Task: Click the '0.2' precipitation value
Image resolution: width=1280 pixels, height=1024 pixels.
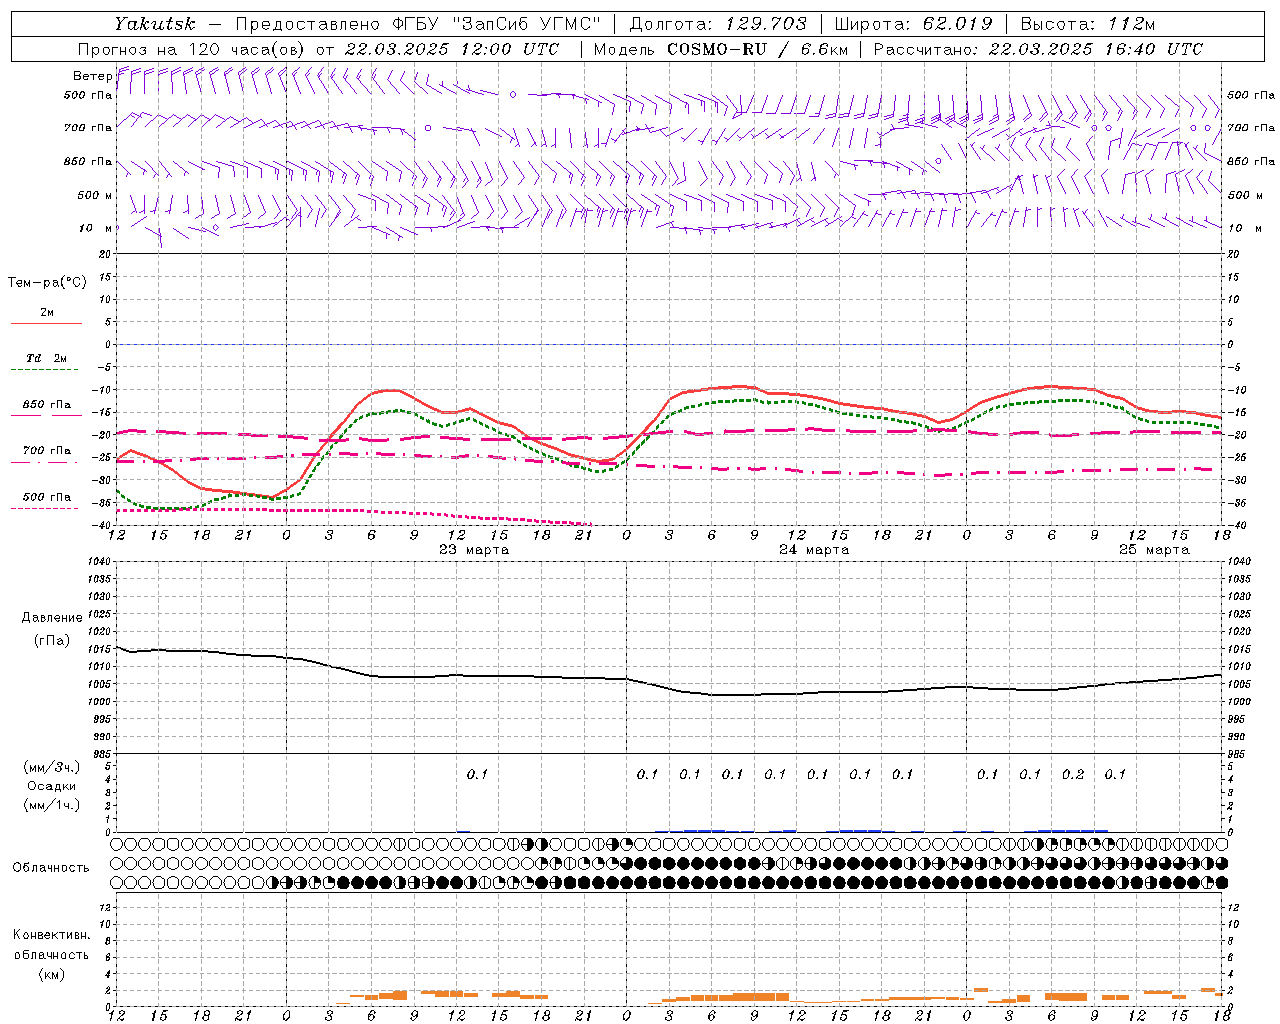Action: [1072, 774]
